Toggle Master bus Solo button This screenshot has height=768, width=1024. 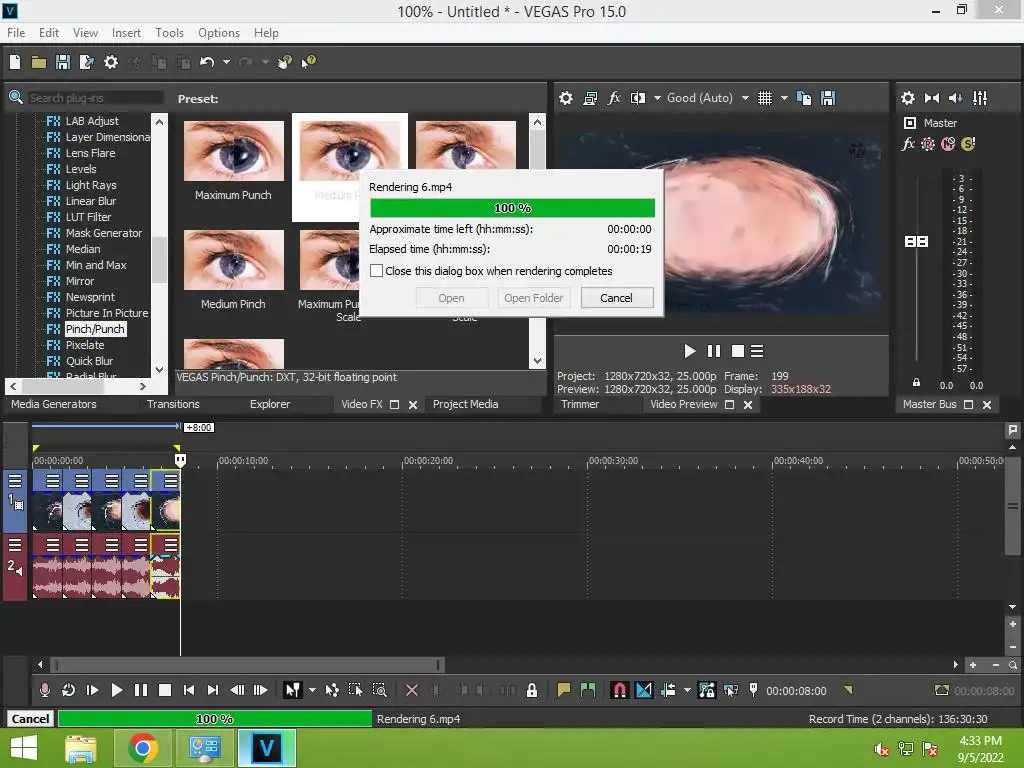click(x=968, y=144)
